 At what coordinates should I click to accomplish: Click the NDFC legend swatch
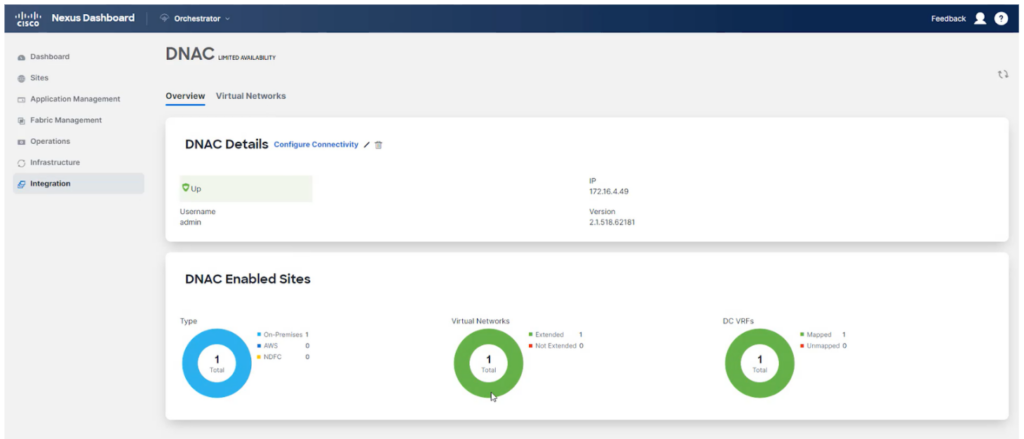click(259, 357)
